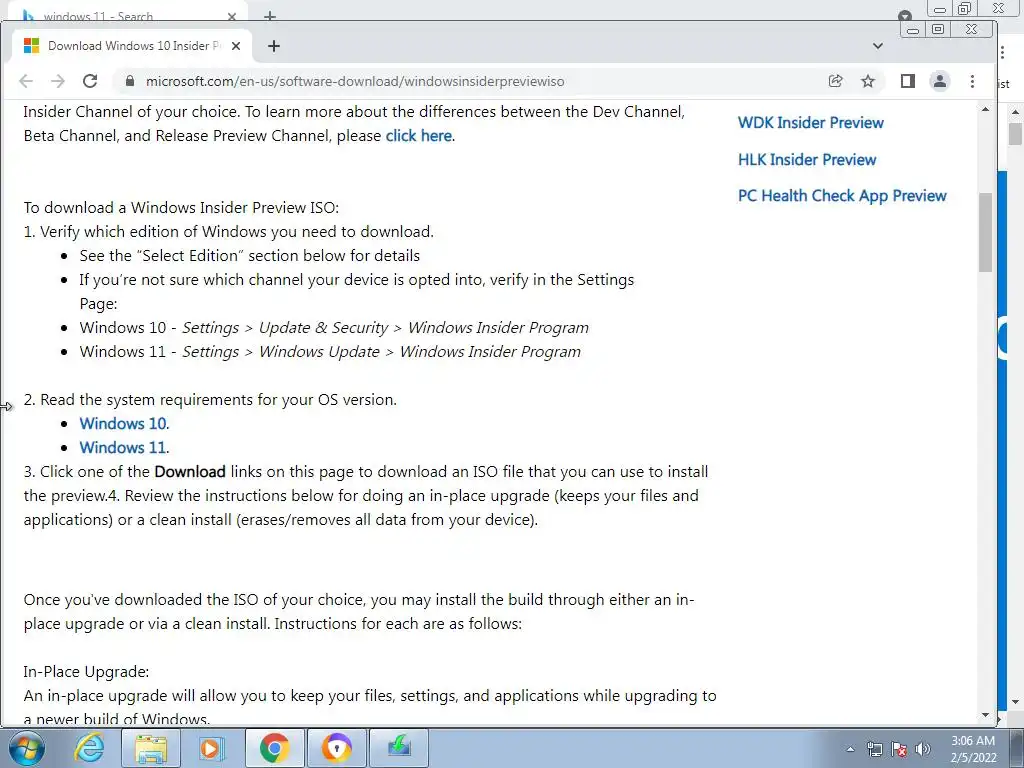Viewport: 1024px width, 768px height.
Task: Open the Chrome side panel
Action: coord(907,81)
